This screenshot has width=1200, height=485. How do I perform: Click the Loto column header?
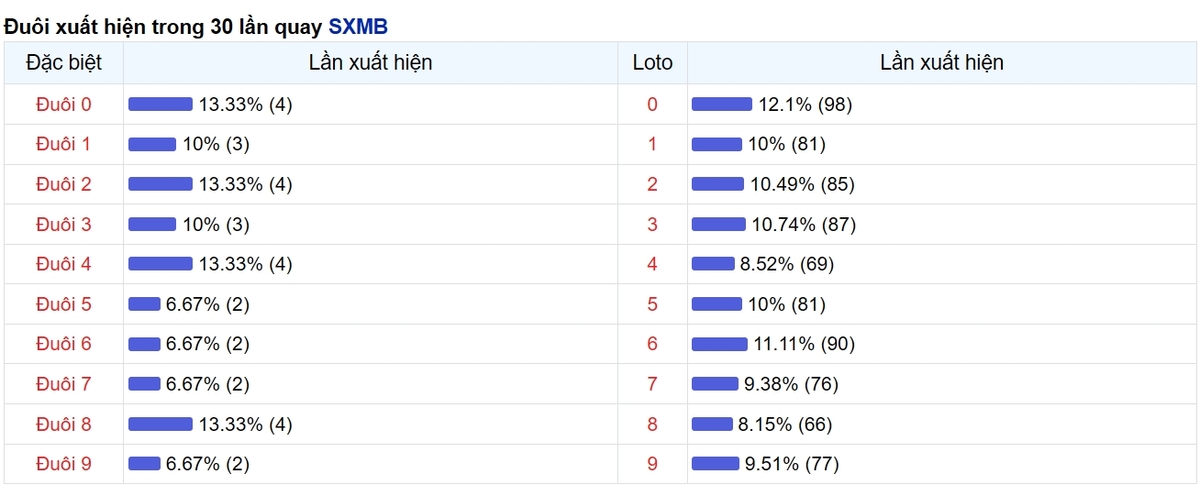(x=653, y=63)
